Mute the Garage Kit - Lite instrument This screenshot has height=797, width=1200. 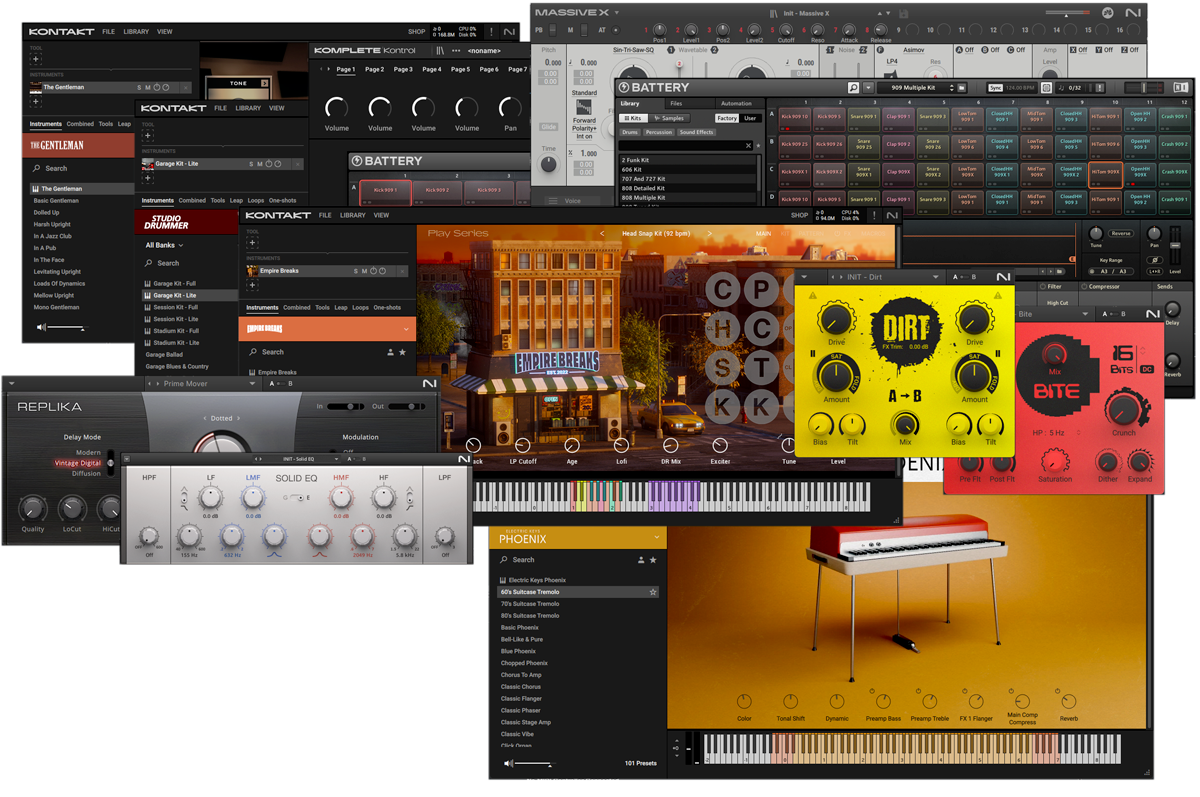[x=259, y=164]
